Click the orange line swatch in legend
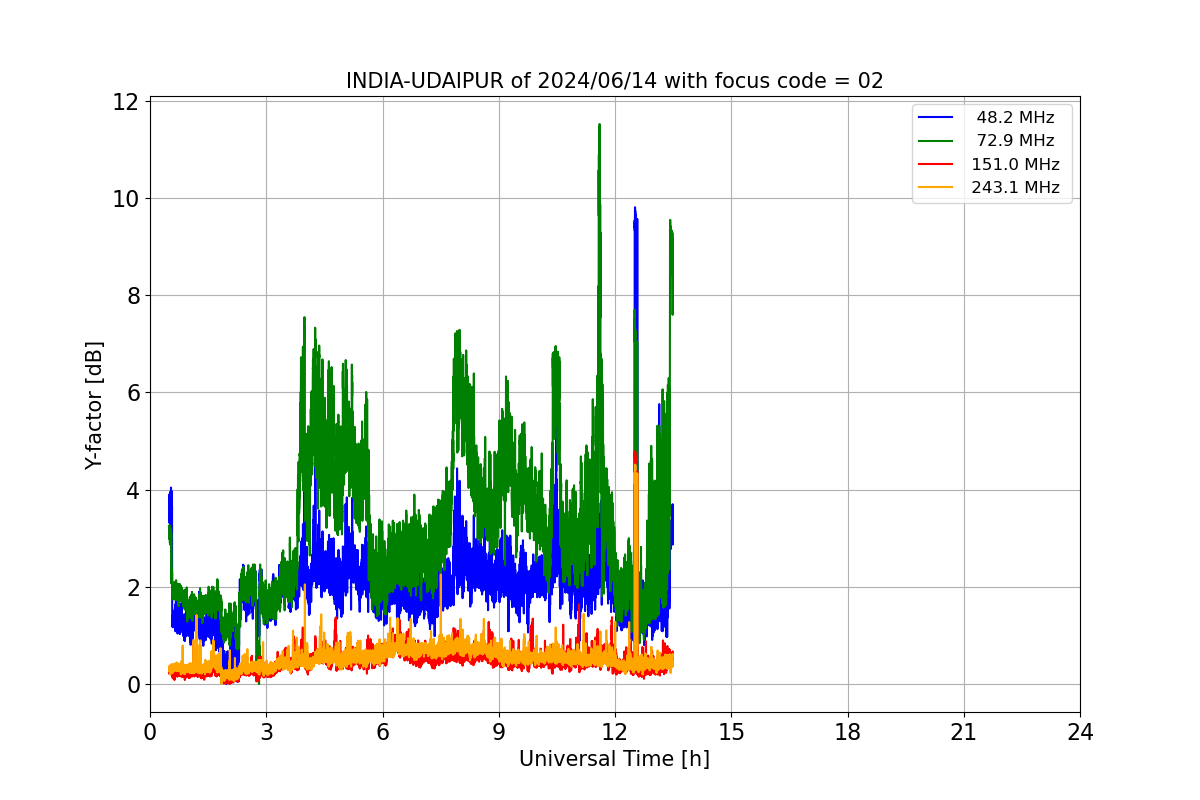 (936, 188)
